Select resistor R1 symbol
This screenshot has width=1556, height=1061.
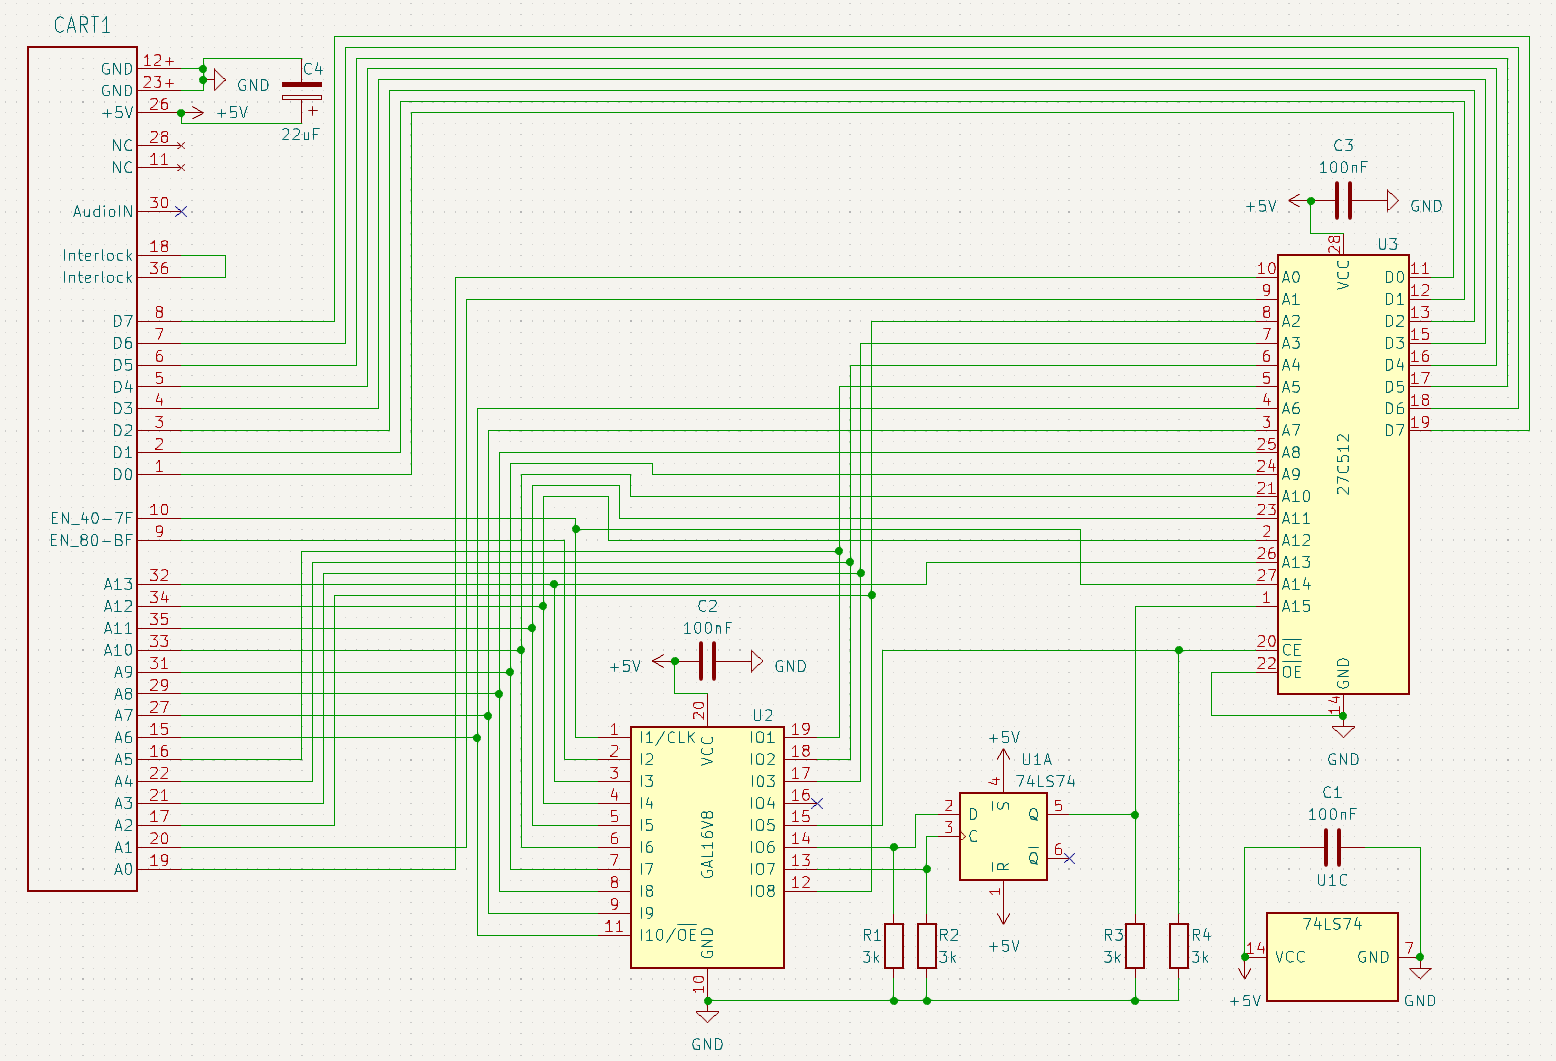coord(893,946)
